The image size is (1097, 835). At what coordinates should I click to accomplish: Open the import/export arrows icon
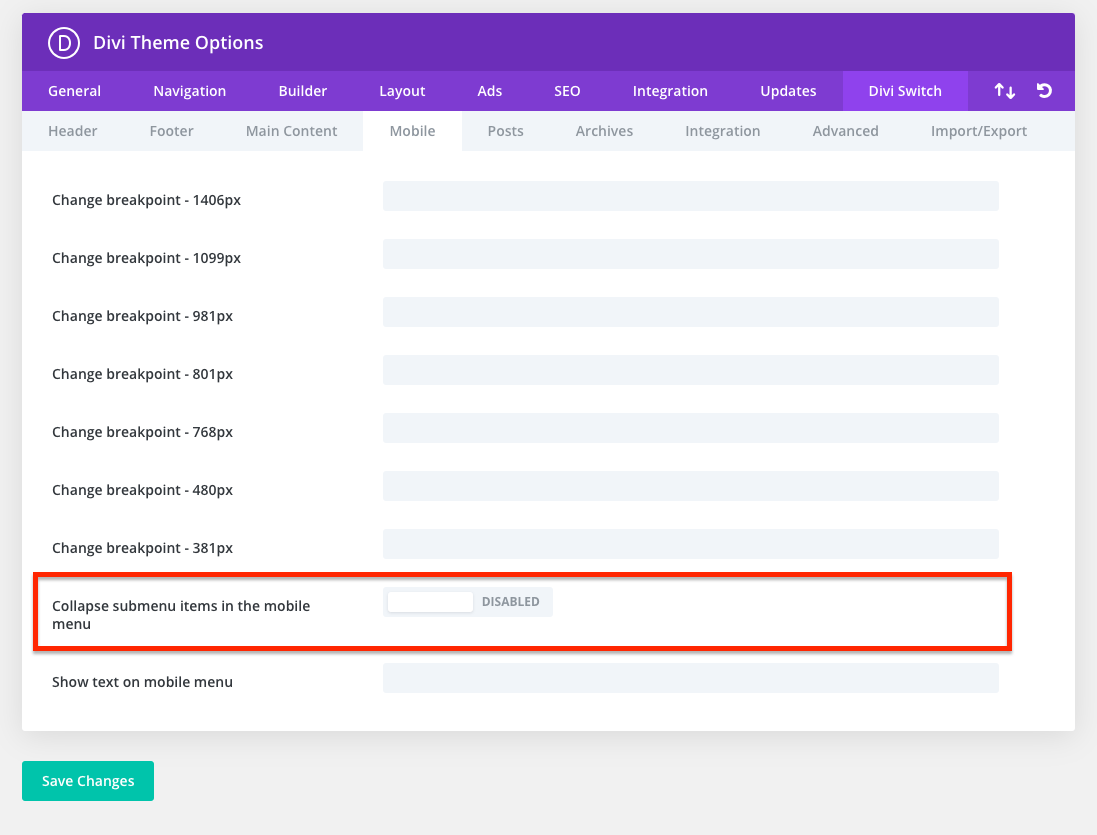[1005, 91]
